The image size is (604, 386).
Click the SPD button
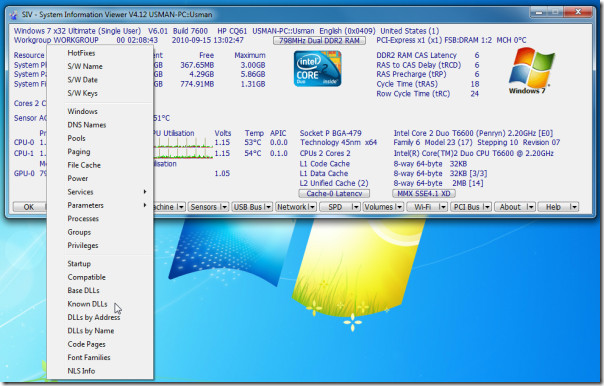pos(335,207)
